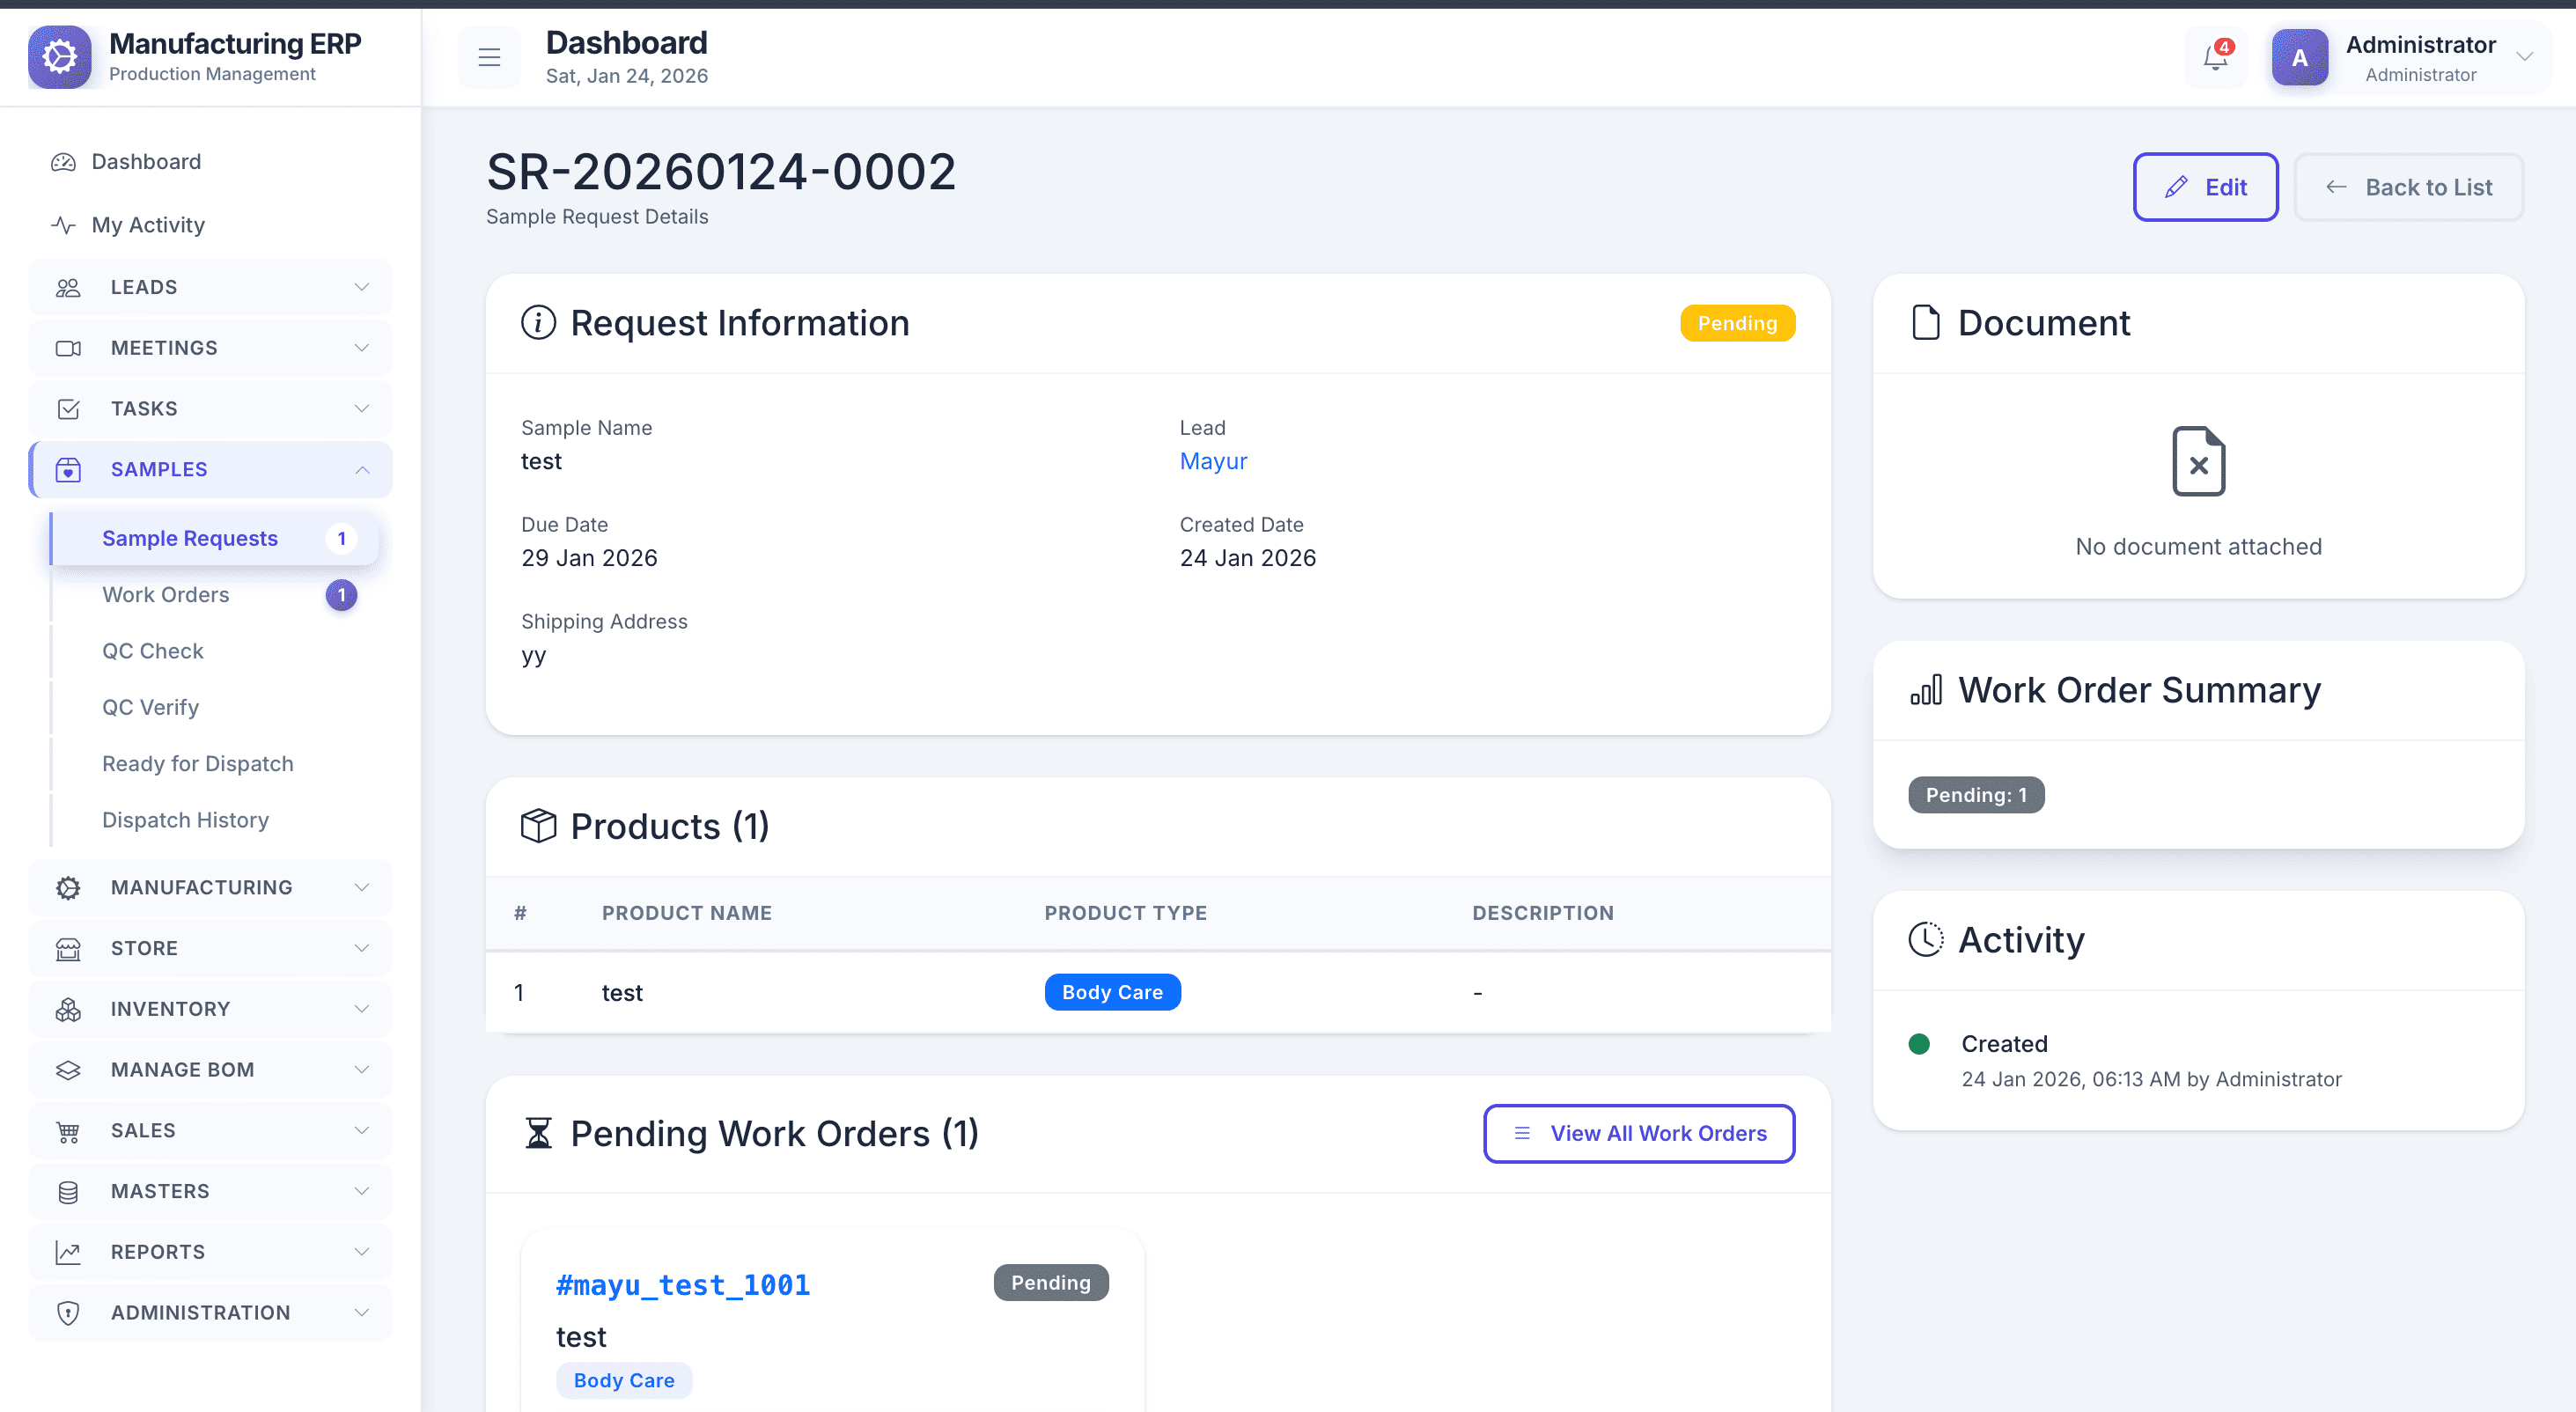Toggle the hamburger sidebar menu icon
Screen dimensions: 2576x1412
click(x=489, y=58)
